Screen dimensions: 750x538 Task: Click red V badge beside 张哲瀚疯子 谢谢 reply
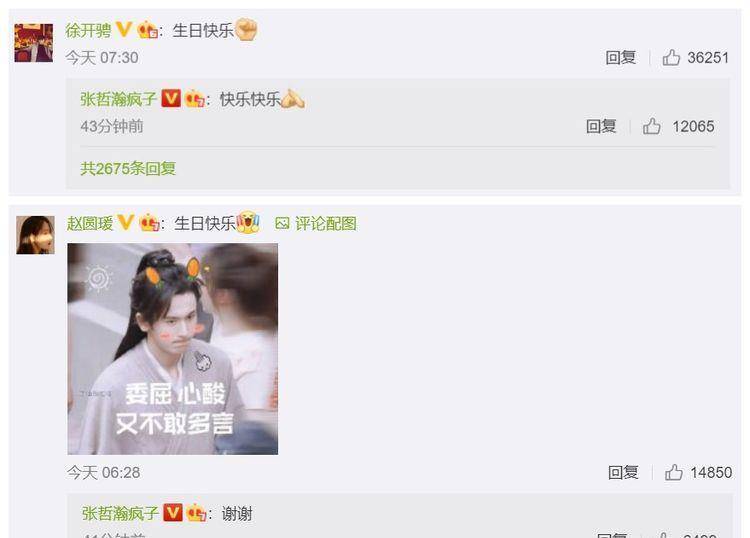(173, 513)
